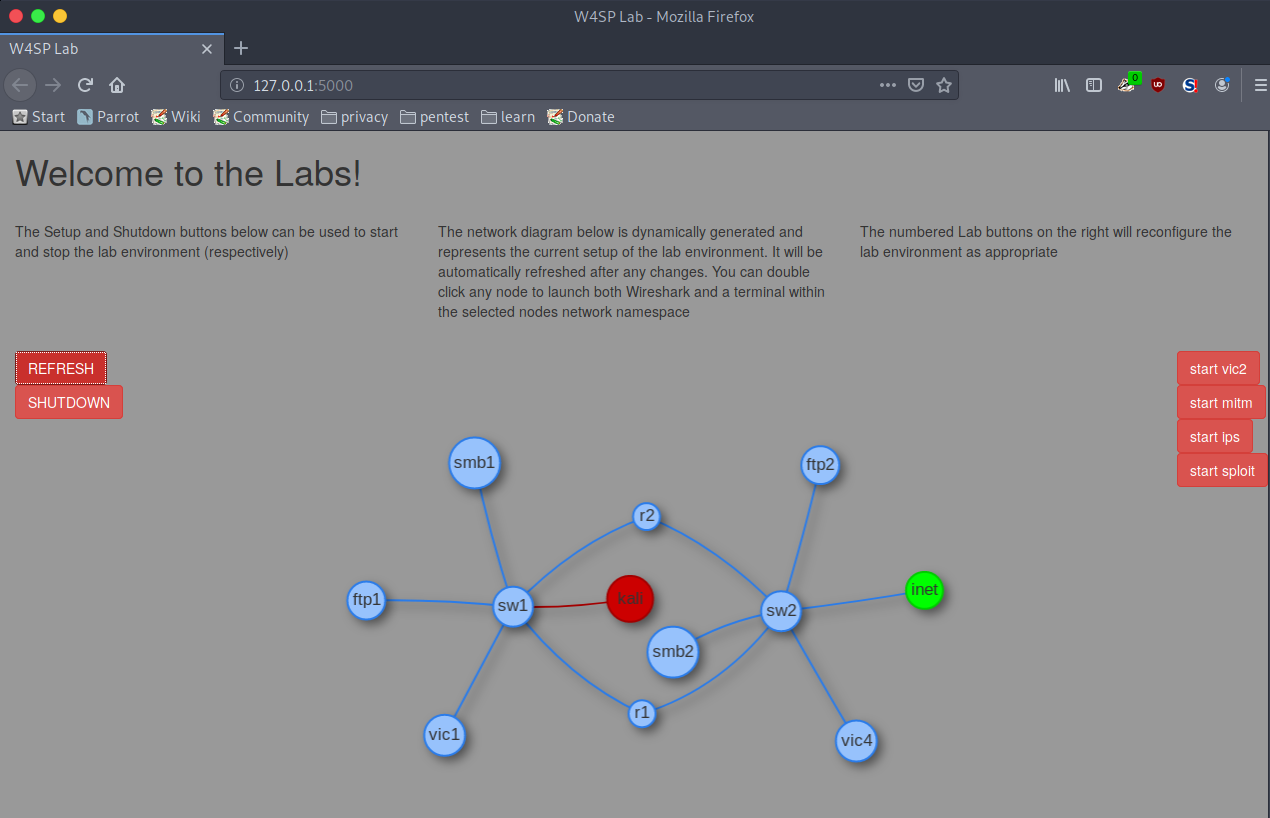Screen dimensions: 1270x818
Task: Expand the learn bookmarks folder
Action: coord(508,117)
